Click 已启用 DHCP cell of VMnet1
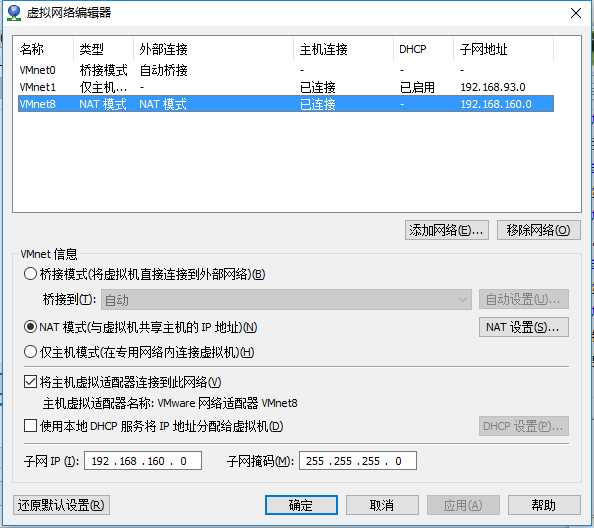594x528 pixels. coord(417,87)
